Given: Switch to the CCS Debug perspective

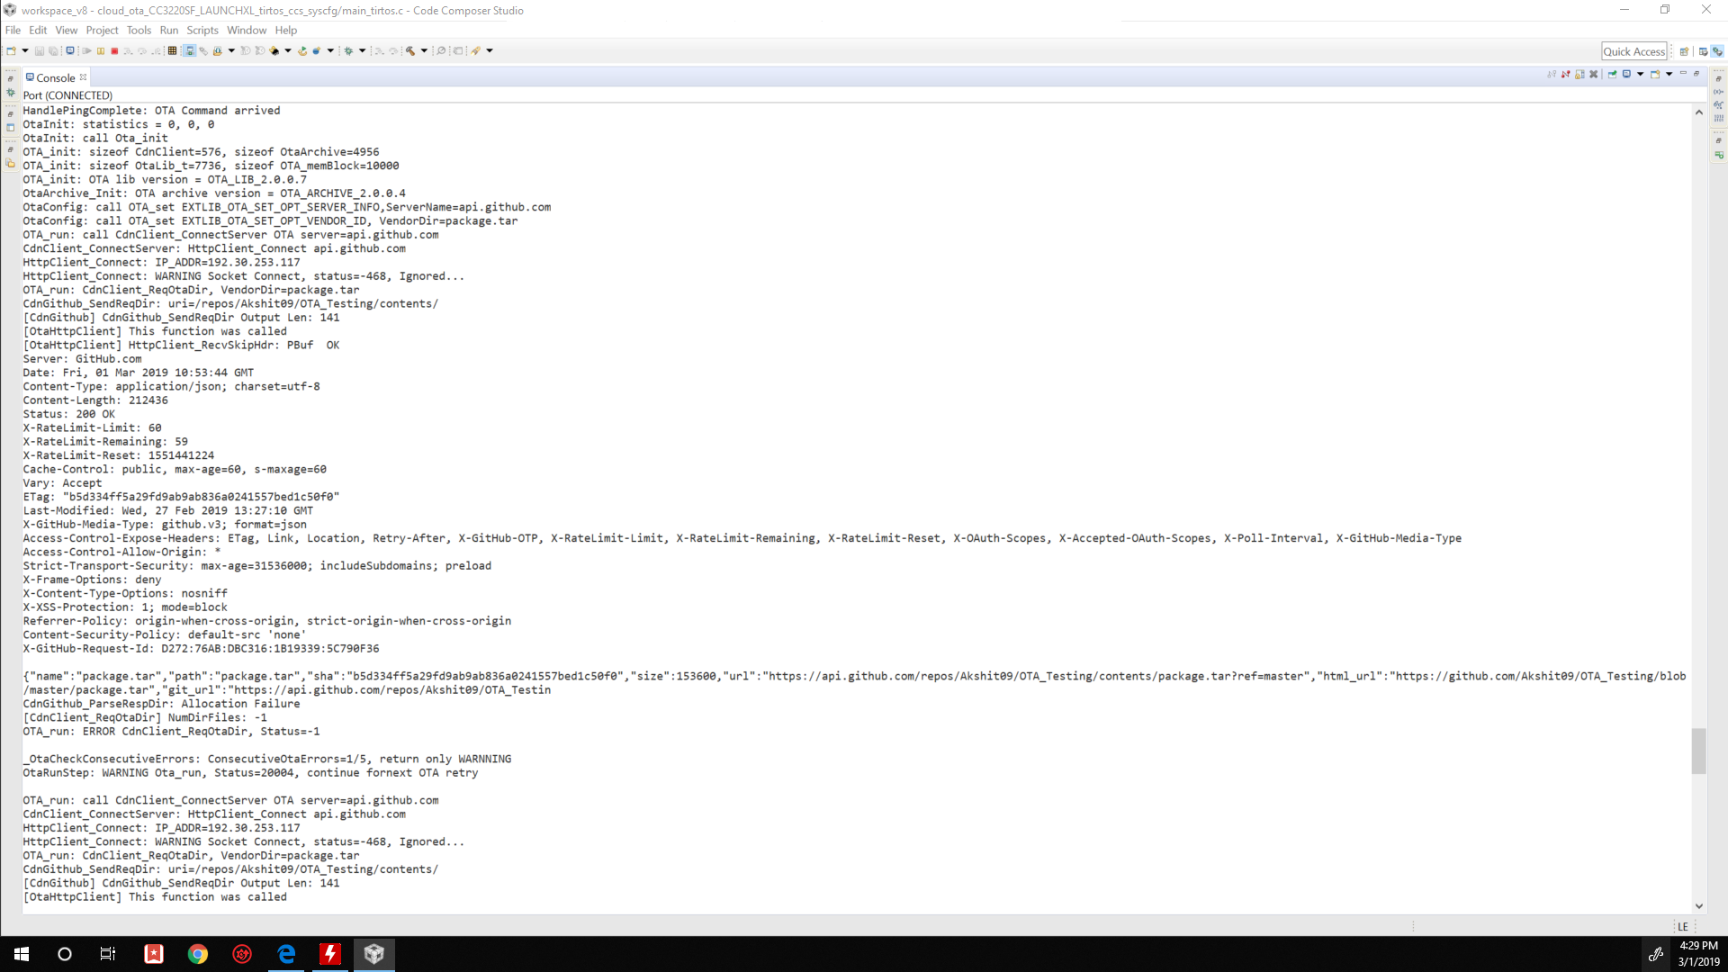Looking at the screenshot, I should (1717, 52).
